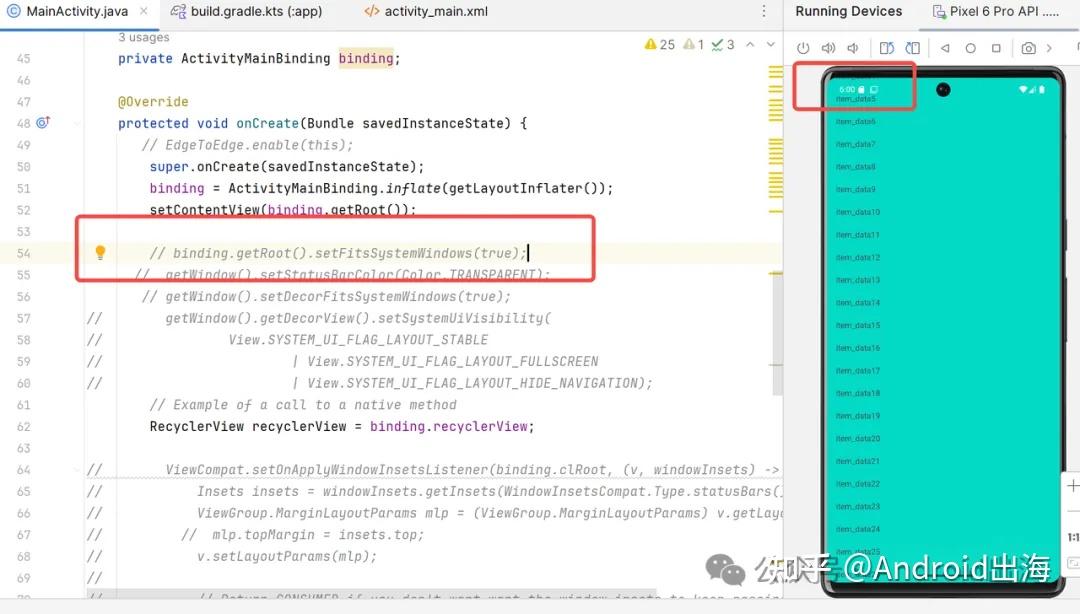This screenshot has height=614, width=1080.
Task: Switch to the activity_main.xml tab
Action: coord(425,12)
